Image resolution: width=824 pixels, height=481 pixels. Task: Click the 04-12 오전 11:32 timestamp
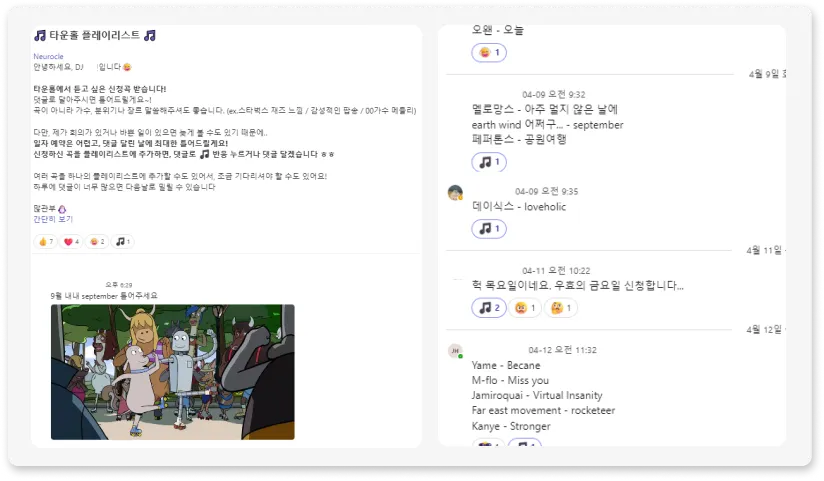[x=562, y=350]
